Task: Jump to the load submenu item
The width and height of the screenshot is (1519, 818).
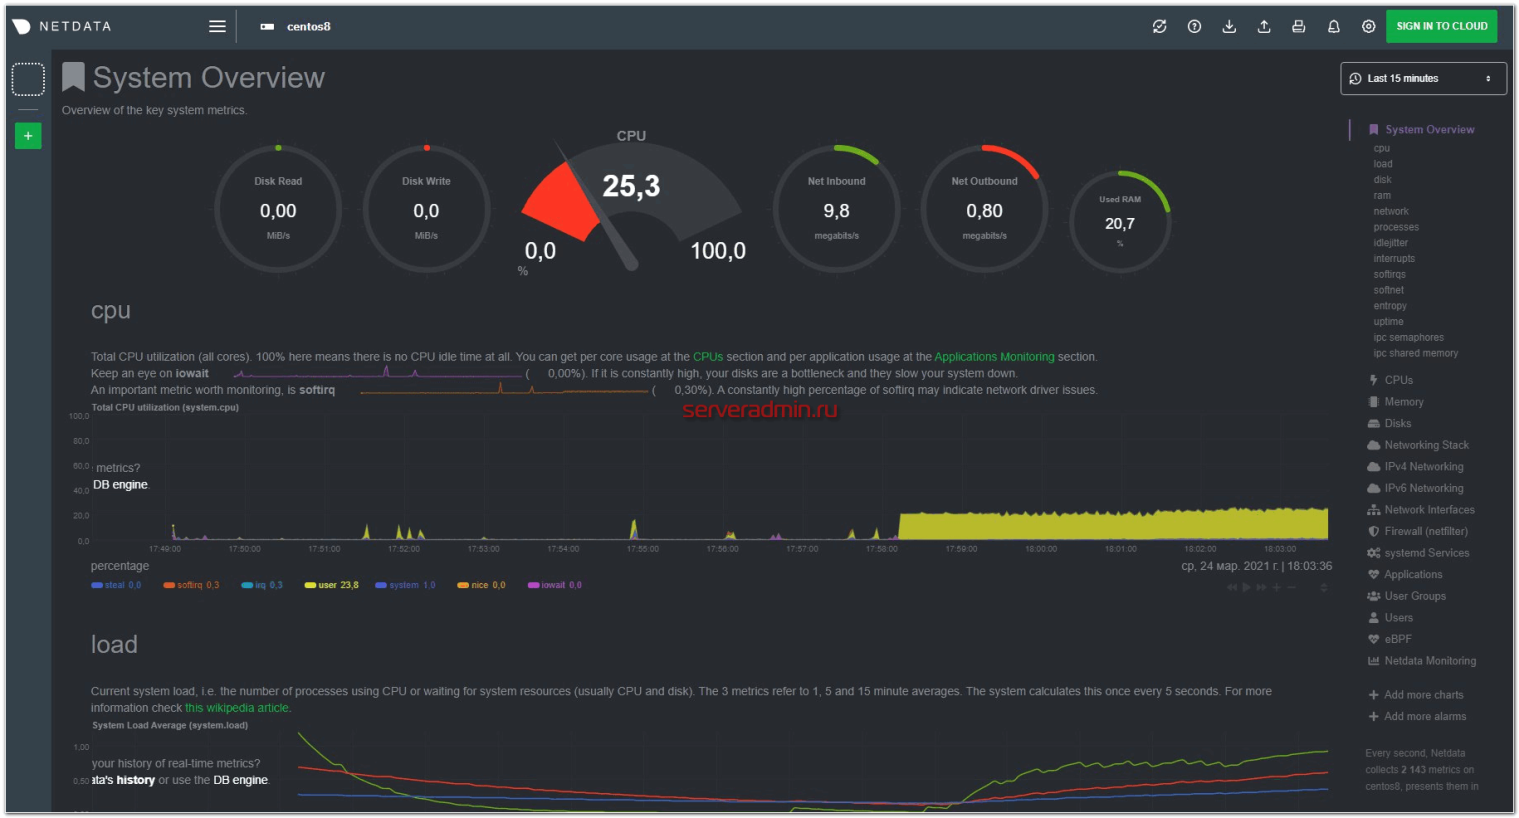Action: tap(1383, 164)
